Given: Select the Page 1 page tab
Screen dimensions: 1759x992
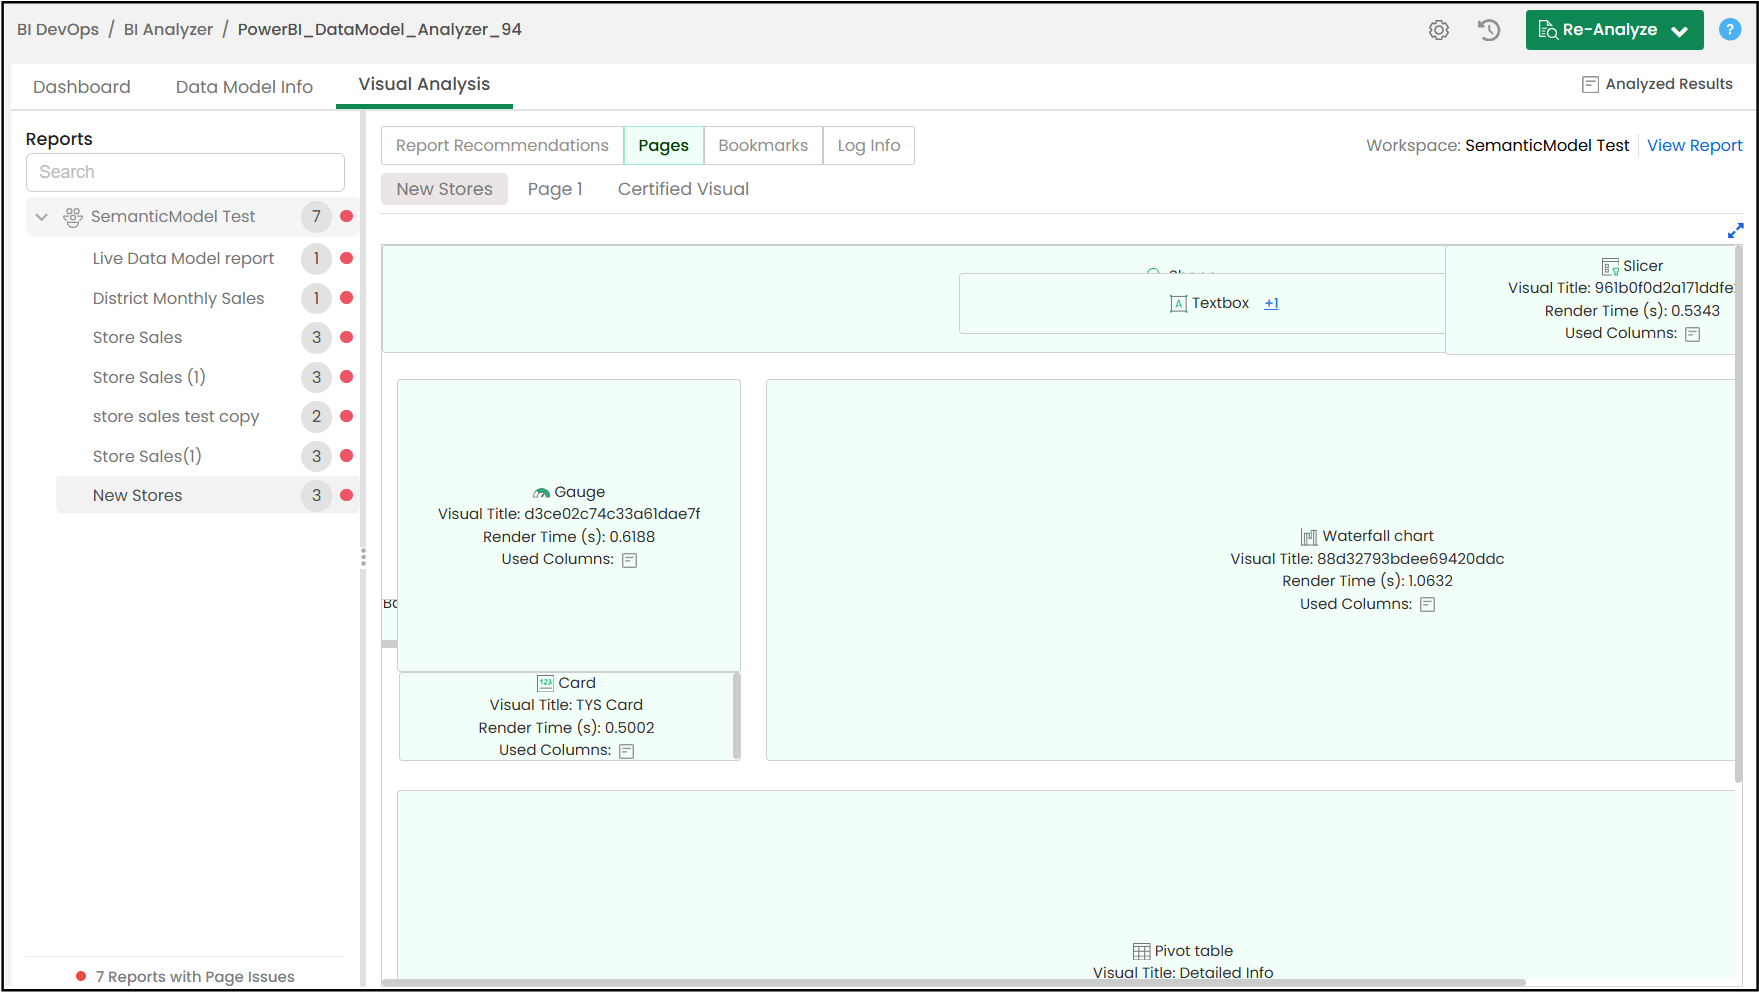Looking at the screenshot, I should tap(555, 189).
